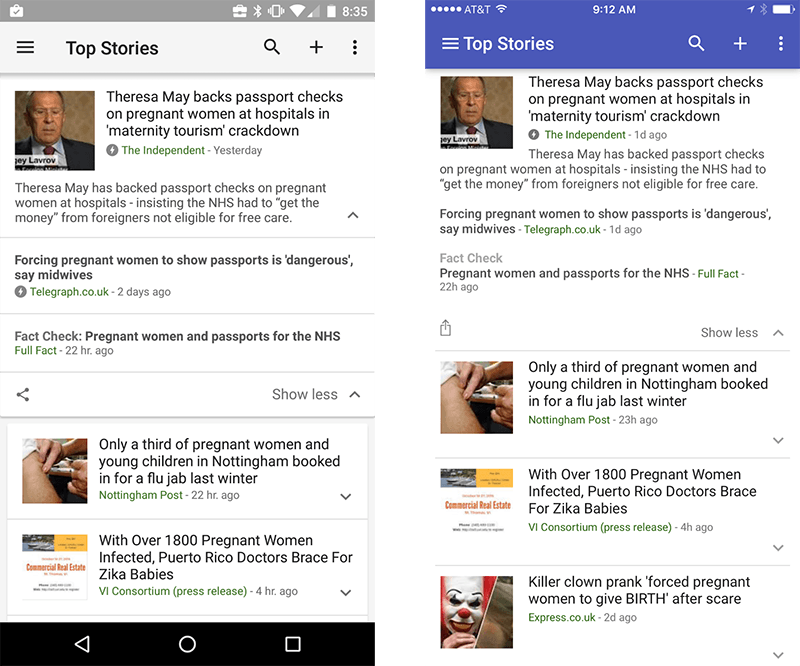Tap plus icon in left Android toolbar
The height and width of the screenshot is (666, 800).
316,47
